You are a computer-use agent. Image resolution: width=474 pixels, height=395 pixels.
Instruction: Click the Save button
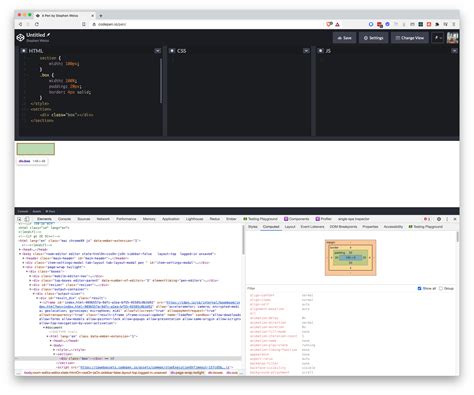click(x=344, y=38)
